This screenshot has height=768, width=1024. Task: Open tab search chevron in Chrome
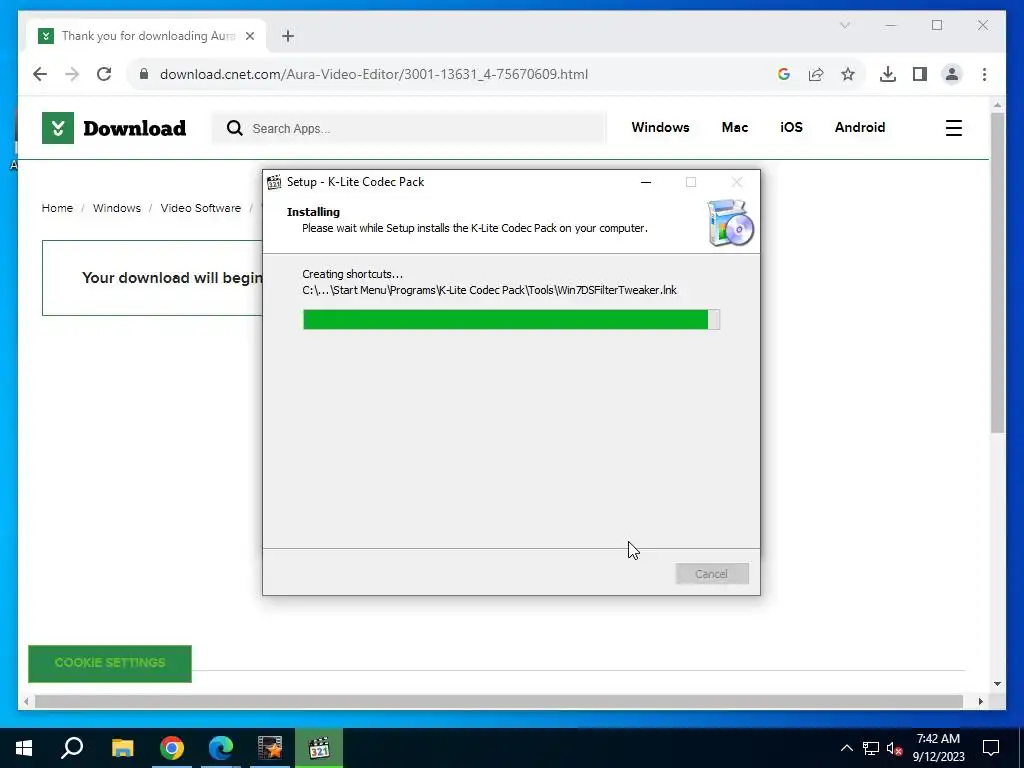[844, 25]
